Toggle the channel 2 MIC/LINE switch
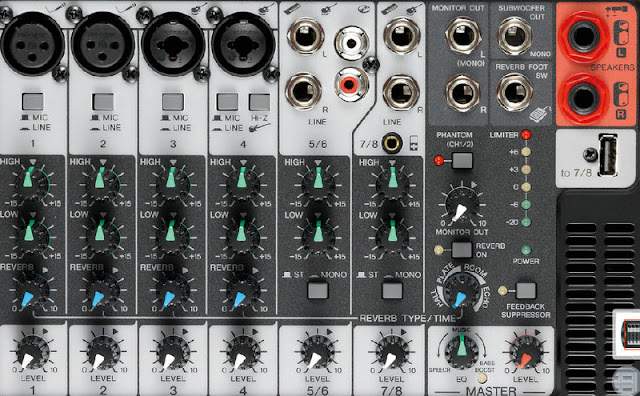640x396 pixels. coord(103,102)
